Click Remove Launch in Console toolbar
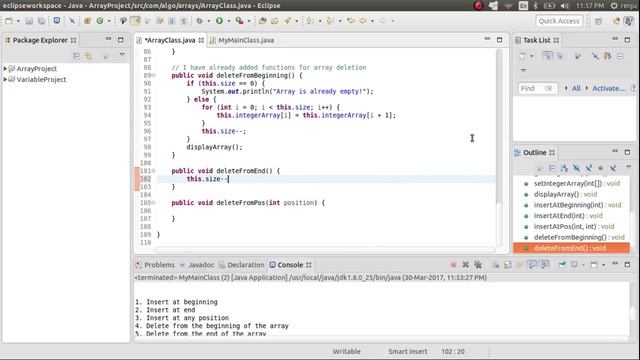 point(465,265)
